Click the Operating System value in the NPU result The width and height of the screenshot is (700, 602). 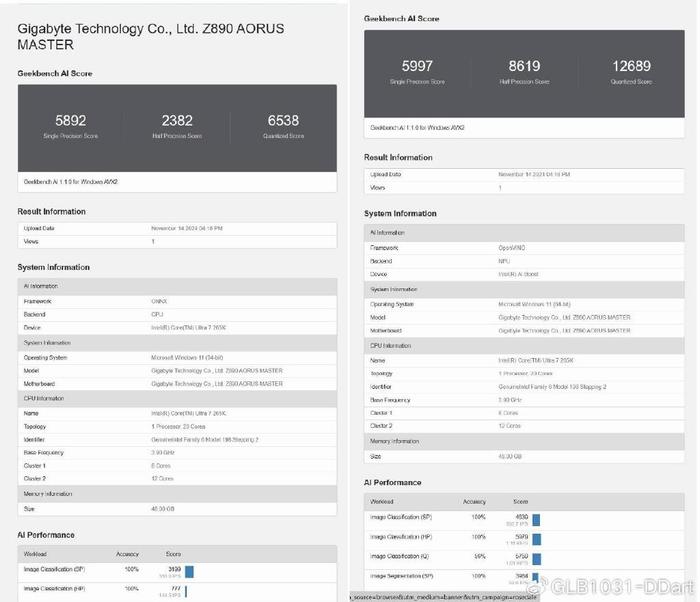coord(534,304)
